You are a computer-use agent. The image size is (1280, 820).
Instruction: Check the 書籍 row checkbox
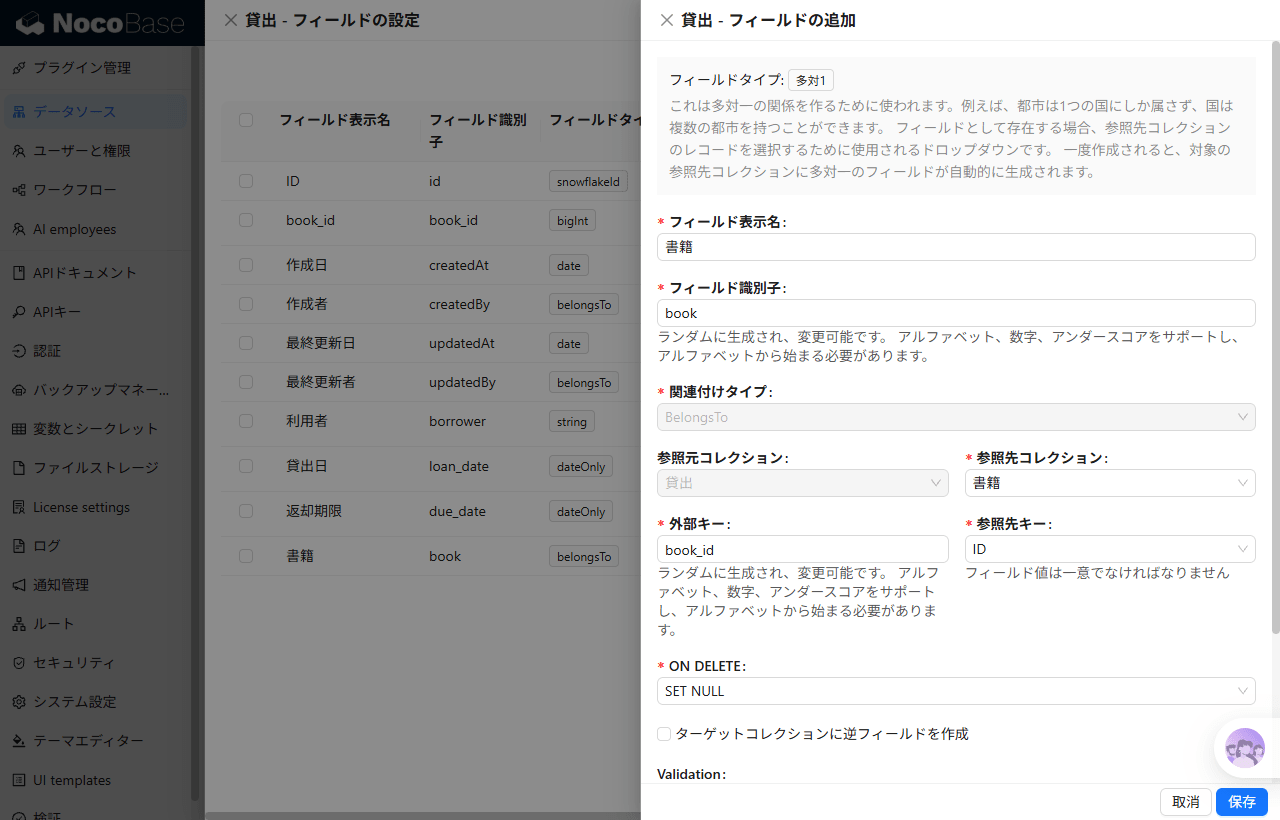click(x=246, y=556)
